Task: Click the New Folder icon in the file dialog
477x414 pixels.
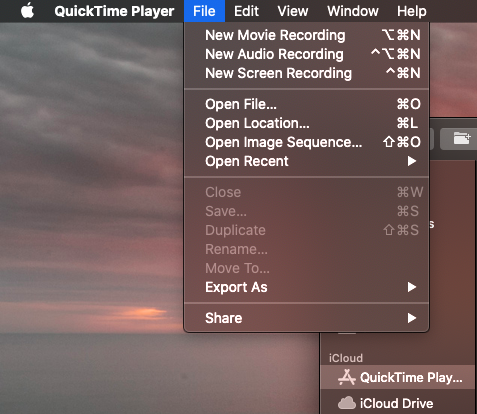Action: coord(462,138)
